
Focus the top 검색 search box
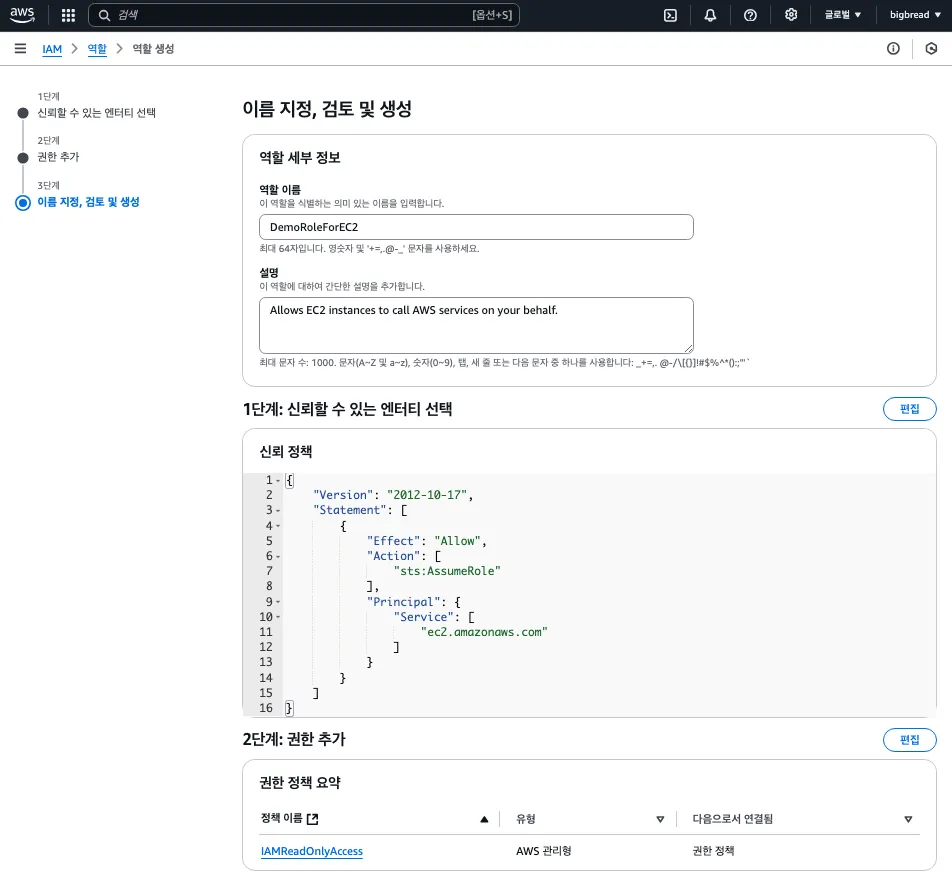point(304,15)
